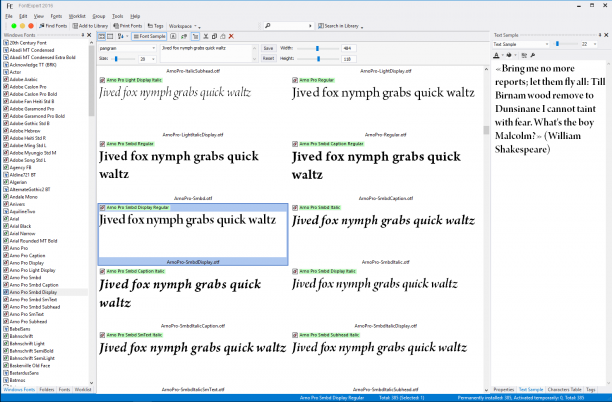Click the Reset button
Screen dimensions: 612x402
pos(268,59)
